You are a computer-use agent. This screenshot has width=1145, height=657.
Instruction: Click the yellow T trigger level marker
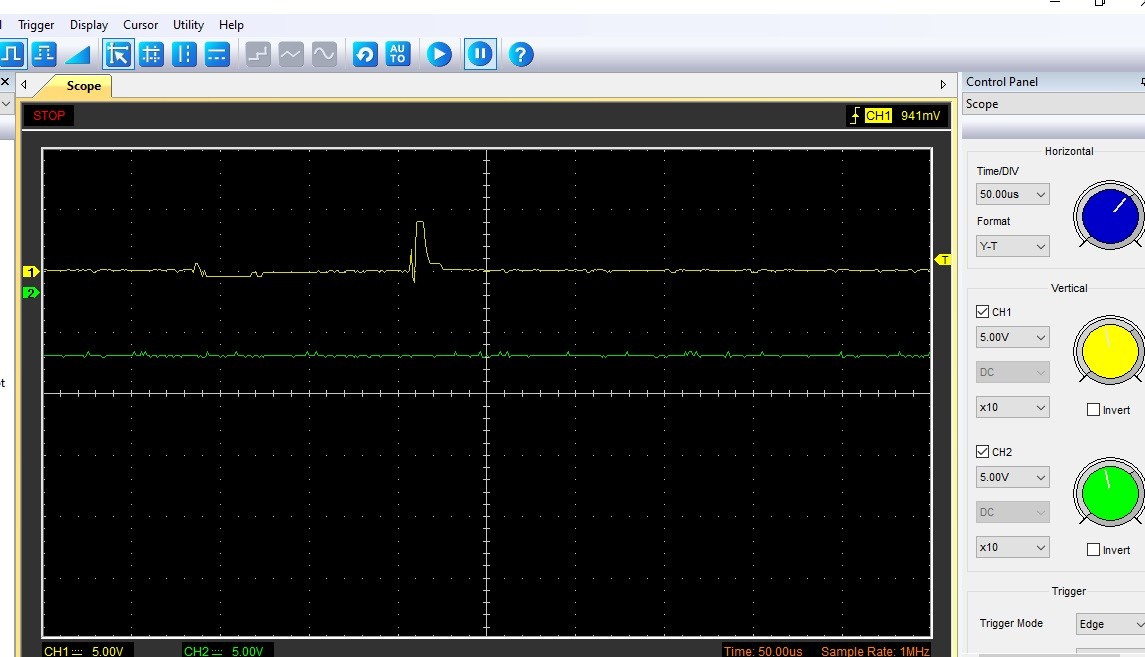click(942, 260)
